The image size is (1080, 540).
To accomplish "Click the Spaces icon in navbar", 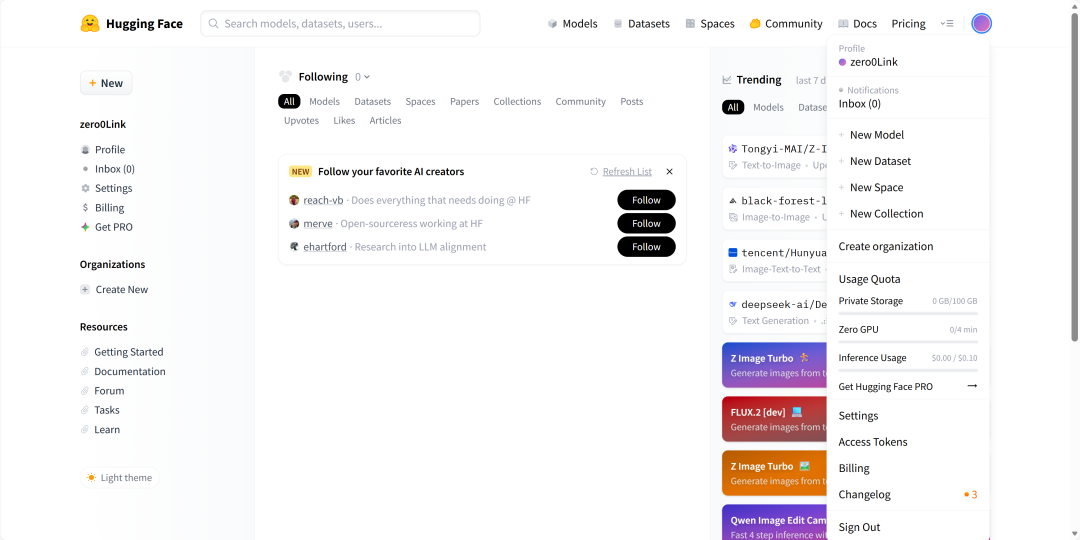I will [x=690, y=24].
